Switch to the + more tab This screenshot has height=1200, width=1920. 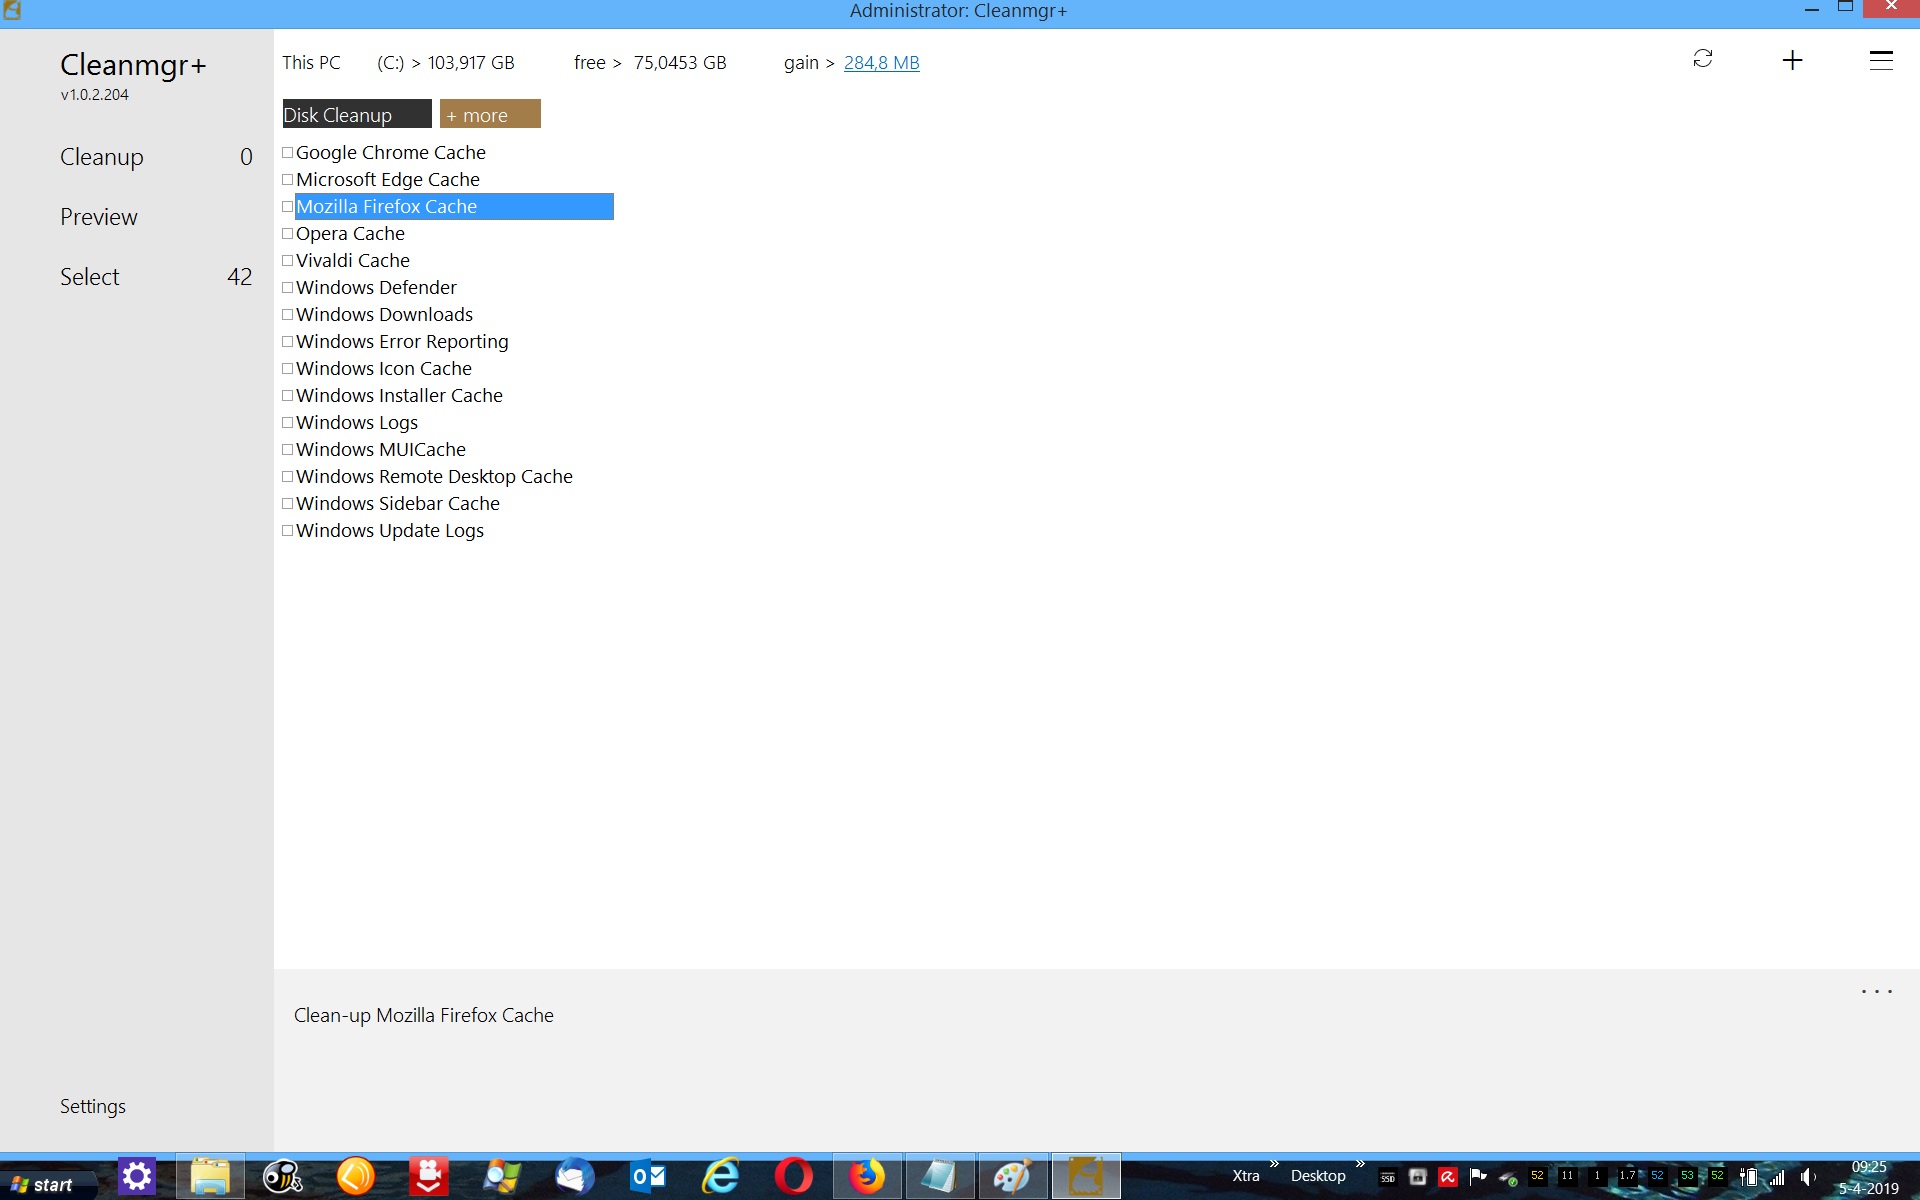(490, 114)
